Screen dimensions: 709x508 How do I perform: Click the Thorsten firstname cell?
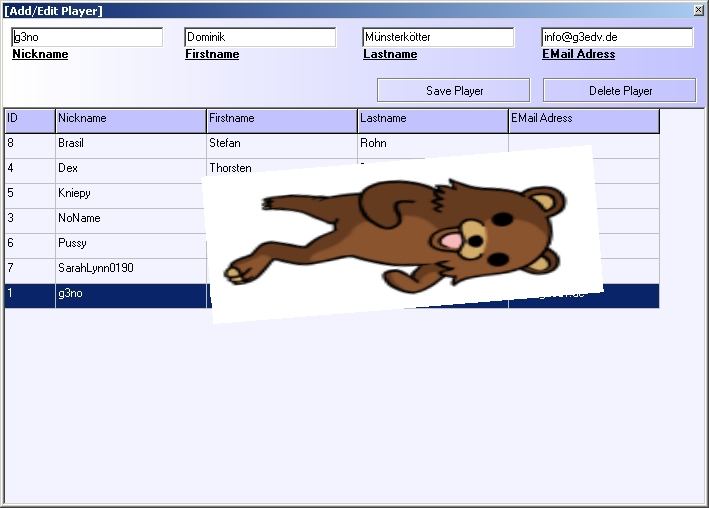pyautogui.click(x=282, y=168)
